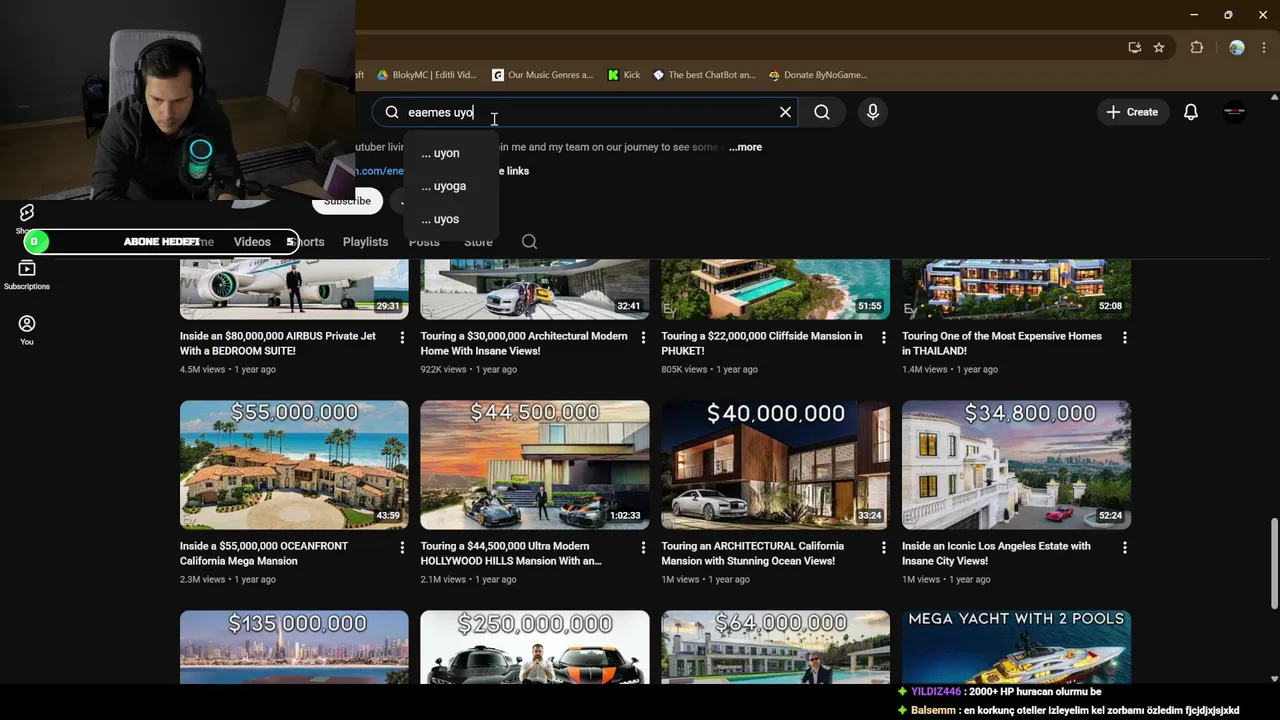Open the $135,000,000 video thumbnail
The width and height of the screenshot is (1280, 720).
click(x=294, y=647)
